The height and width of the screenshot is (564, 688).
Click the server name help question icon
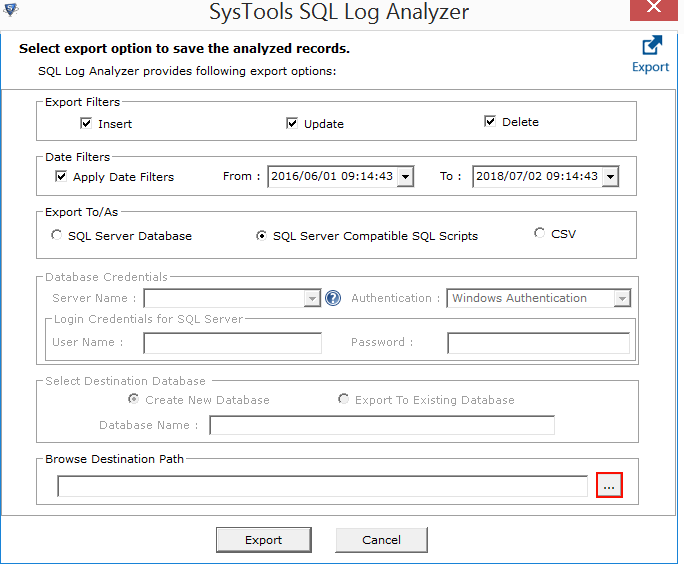click(x=333, y=298)
